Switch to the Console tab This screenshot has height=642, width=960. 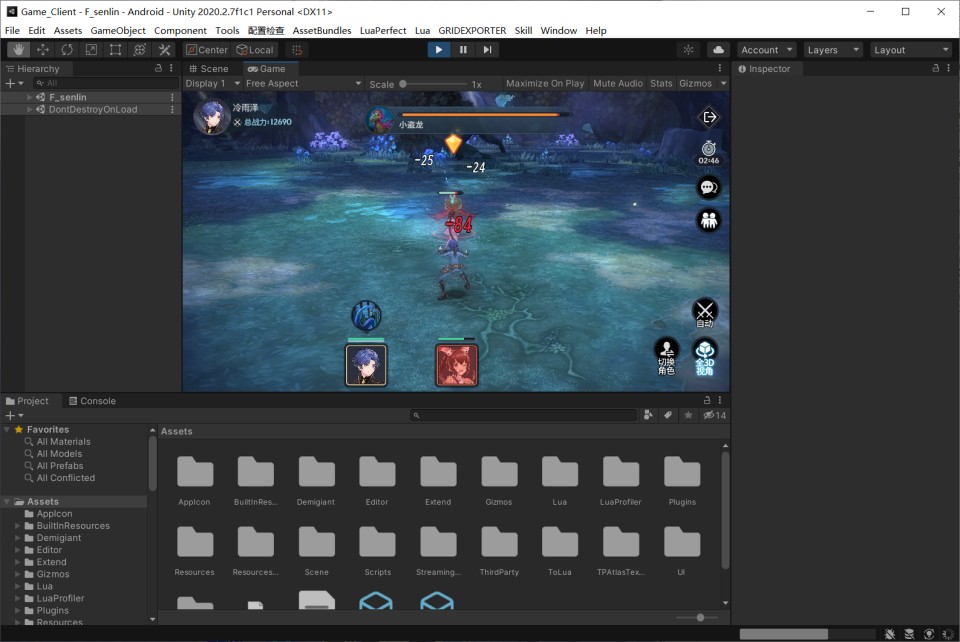pos(91,401)
